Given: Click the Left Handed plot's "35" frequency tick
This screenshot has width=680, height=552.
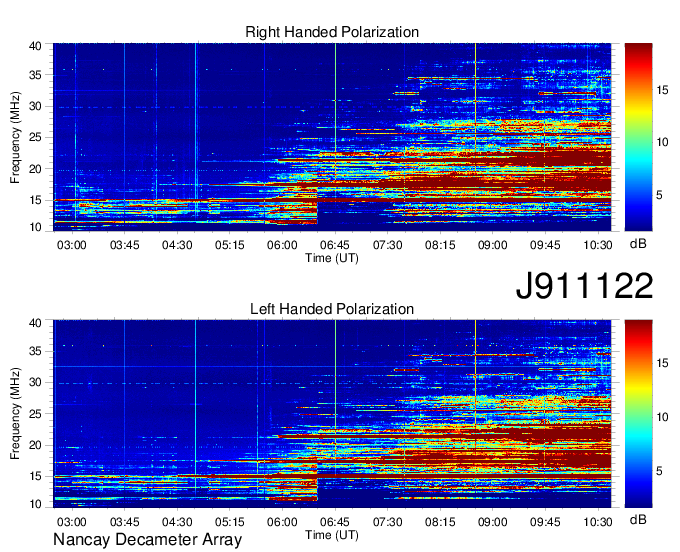Looking at the screenshot, I should [35, 351].
